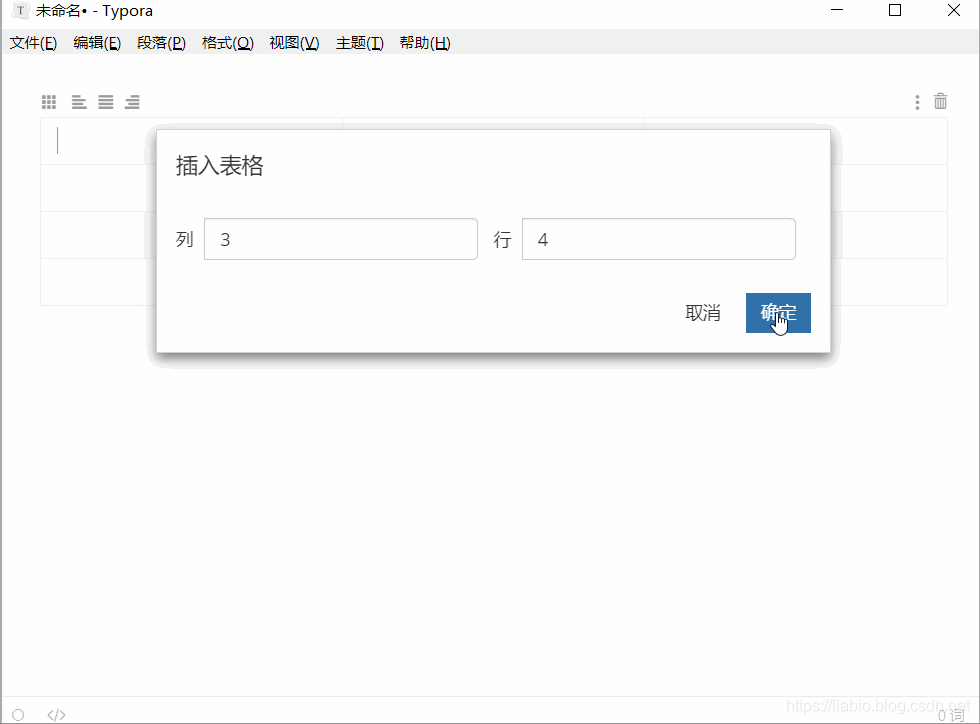
Task: Toggle the sidebar circle icon in status bar
Action: 18,713
